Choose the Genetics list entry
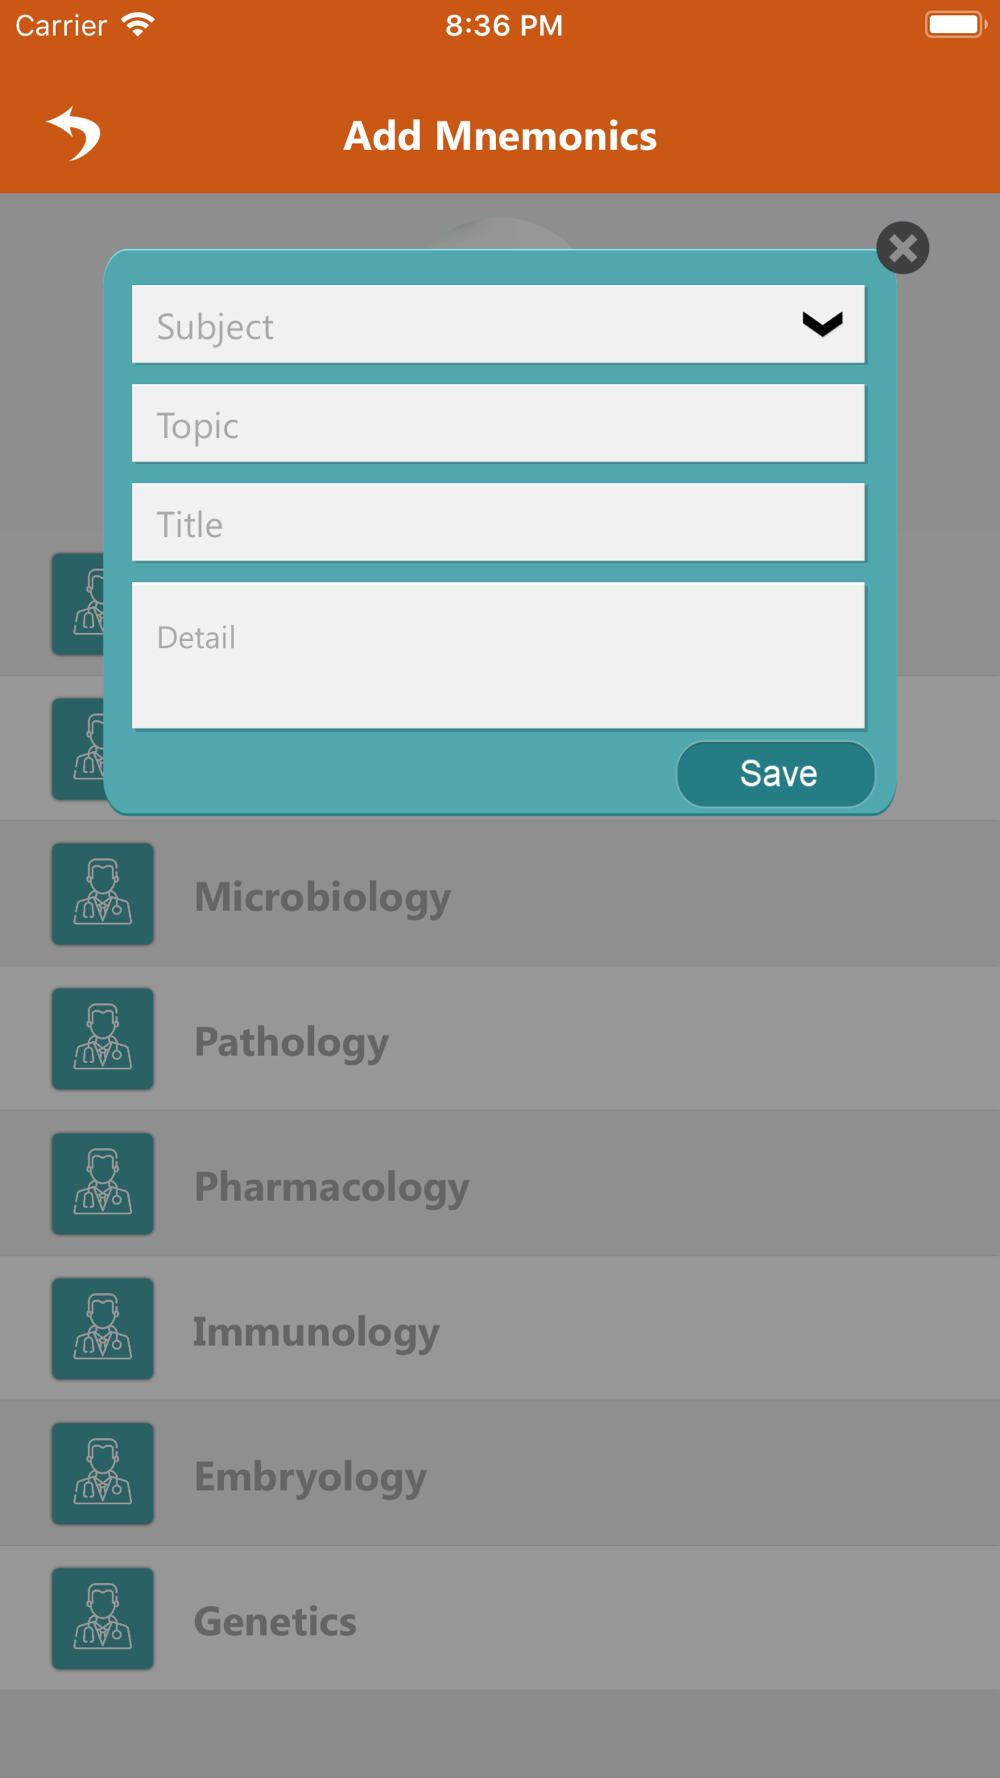Image resolution: width=1000 pixels, height=1778 pixels. tap(500, 1619)
